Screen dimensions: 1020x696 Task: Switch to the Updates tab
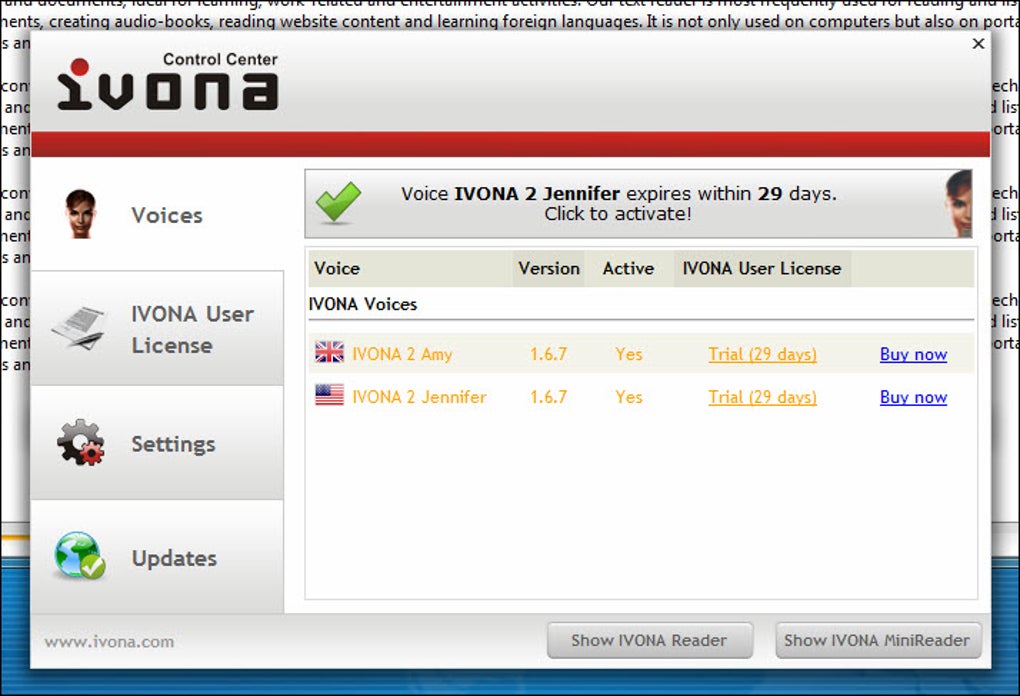pyautogui.click(x=157, y=557)
